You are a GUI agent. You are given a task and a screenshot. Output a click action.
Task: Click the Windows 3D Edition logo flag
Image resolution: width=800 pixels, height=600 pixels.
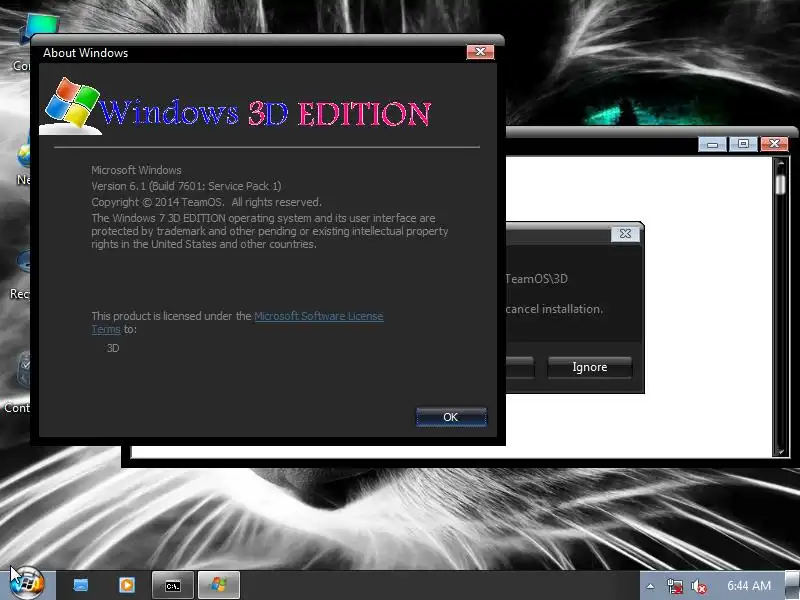71,105
